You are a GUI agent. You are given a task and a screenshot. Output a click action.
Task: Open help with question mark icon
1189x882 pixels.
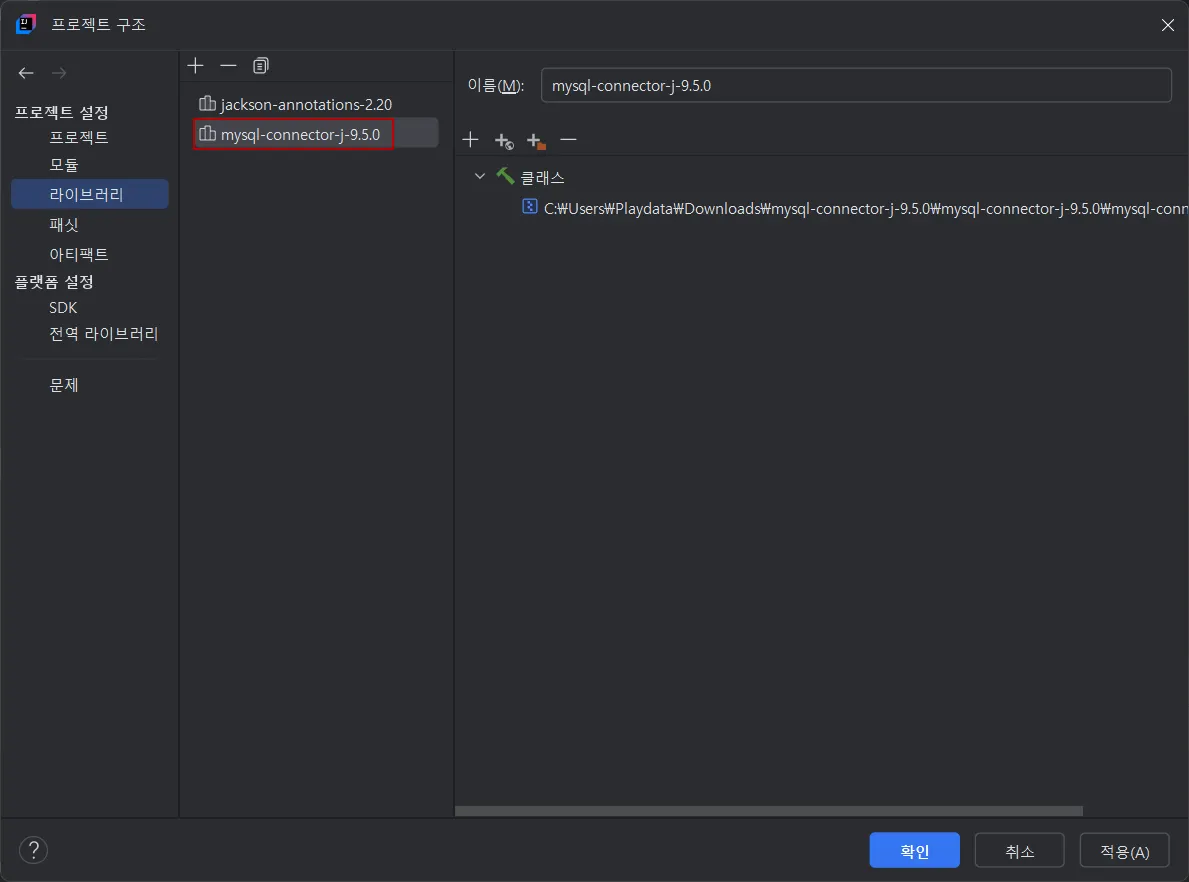click(x=33, y=850)
